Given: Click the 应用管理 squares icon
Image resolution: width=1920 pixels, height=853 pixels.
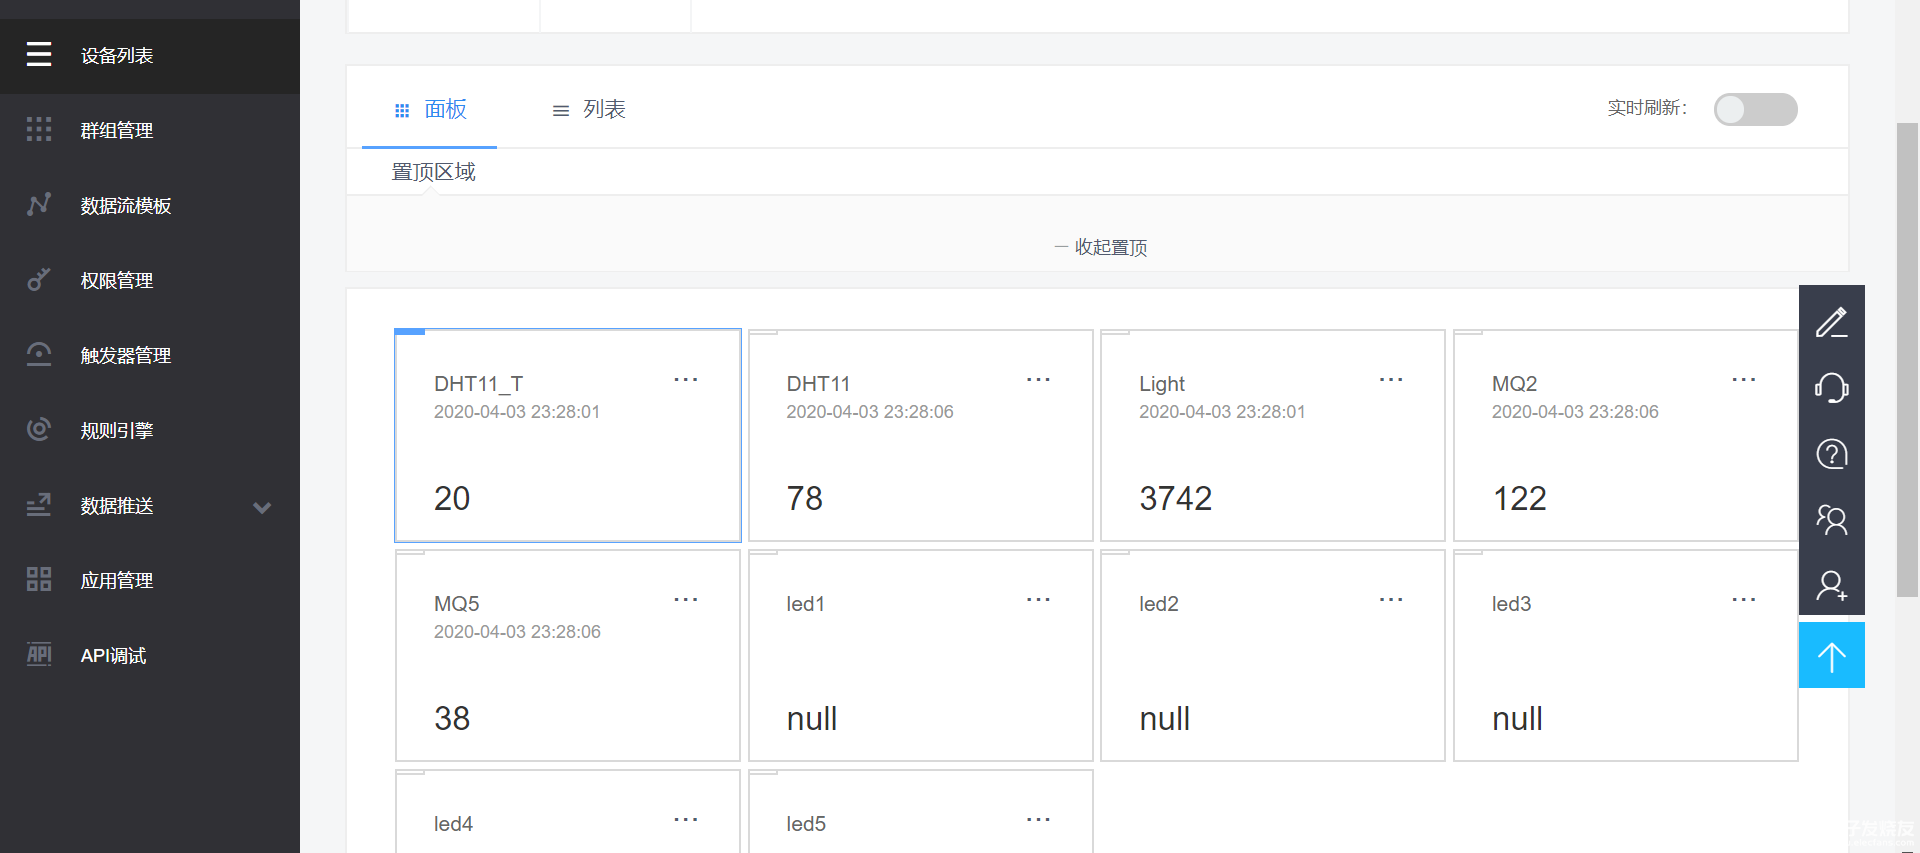Looking at the screenshot, I should (39, 579).
